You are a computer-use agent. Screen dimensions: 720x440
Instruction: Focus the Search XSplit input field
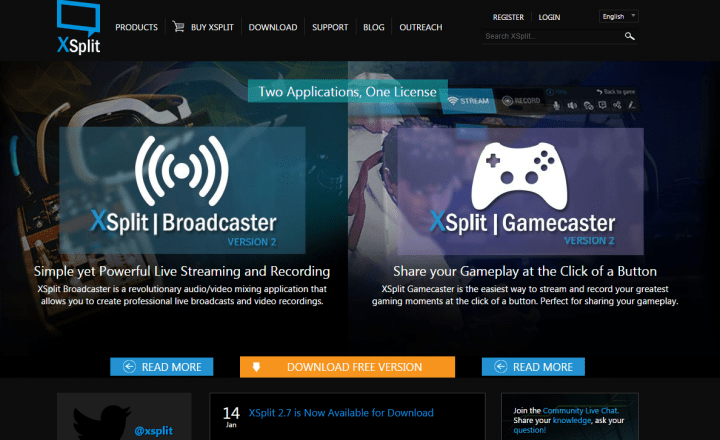pos(552,36)
